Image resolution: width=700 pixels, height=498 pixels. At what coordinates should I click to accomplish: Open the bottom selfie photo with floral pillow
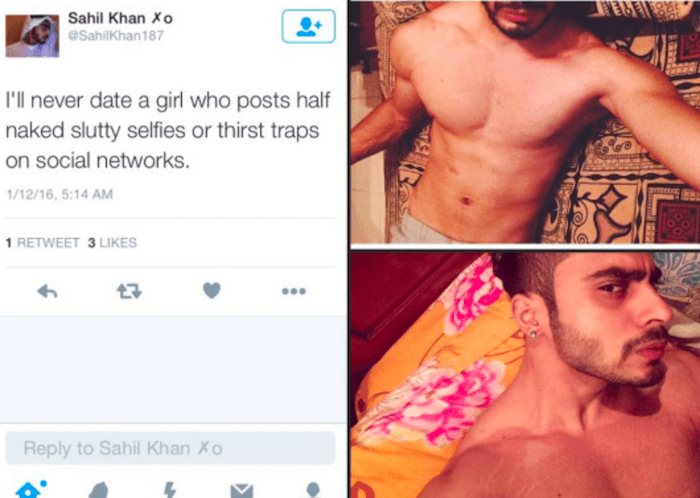525,375
